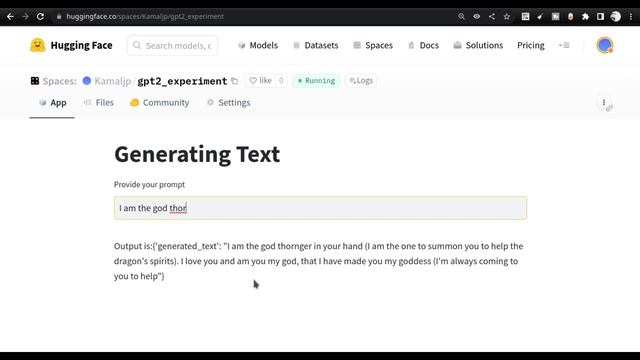This screenshot has height=360, width=640.
Task: Open the Logs button
Action: tap(361, 81)
